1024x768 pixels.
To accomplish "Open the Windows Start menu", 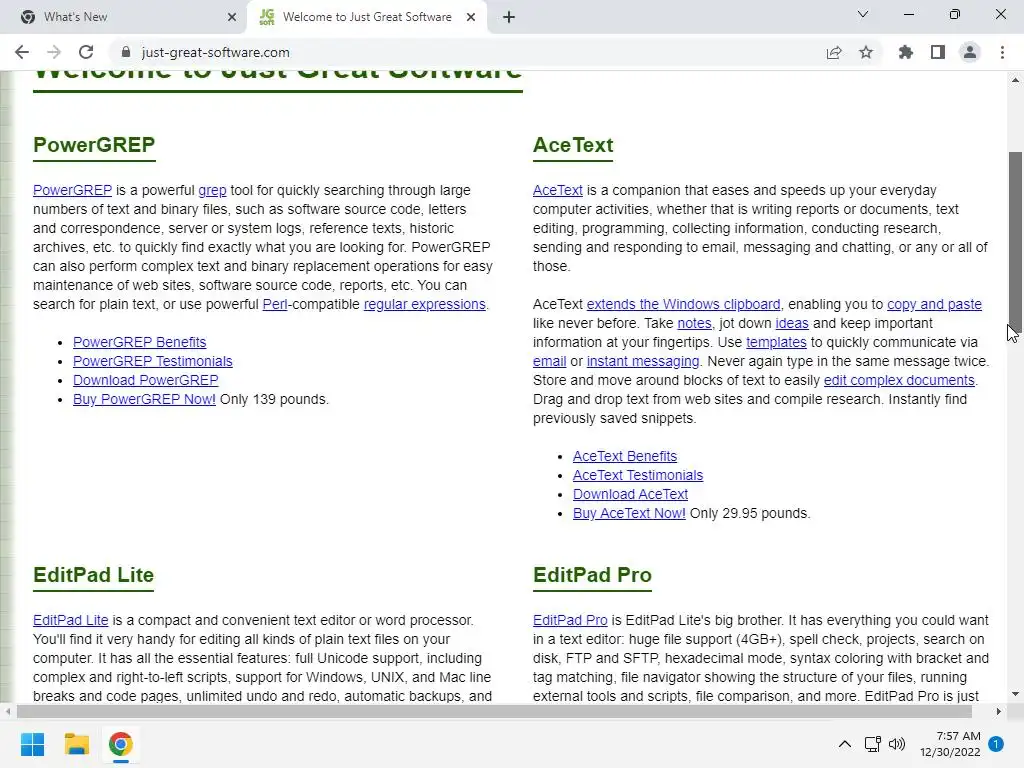I will [32, 744].
